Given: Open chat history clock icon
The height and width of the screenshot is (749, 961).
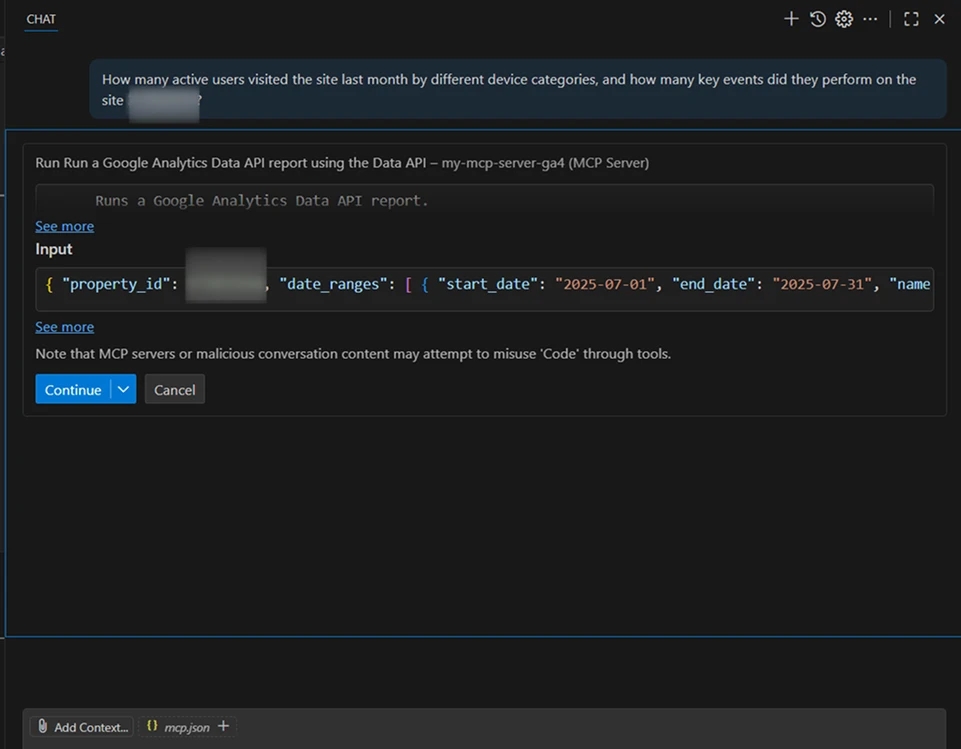Looking at the screenshot, I should pyautogui.click(x=818, y=19).
